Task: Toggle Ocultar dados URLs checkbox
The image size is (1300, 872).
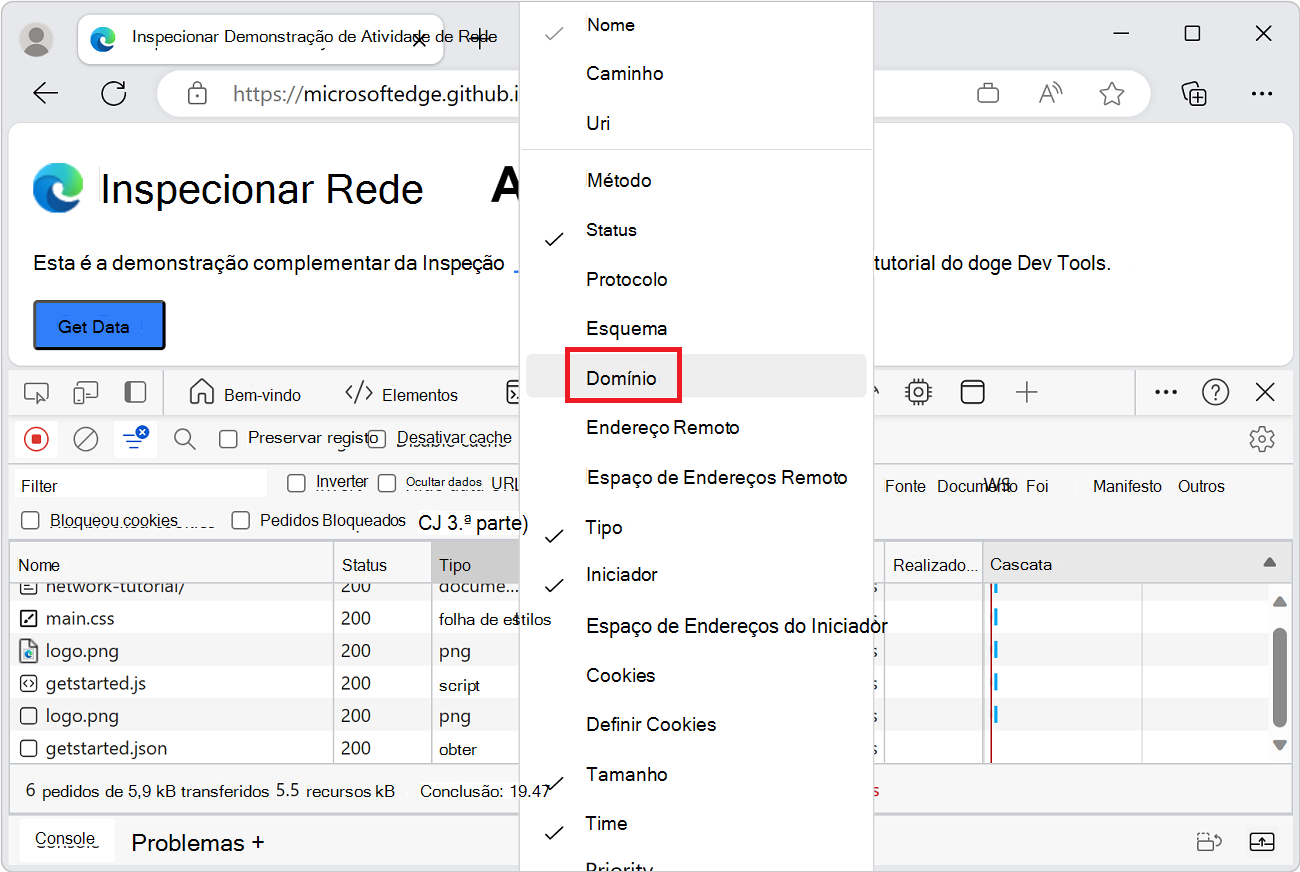Action: tap(387, 483)
